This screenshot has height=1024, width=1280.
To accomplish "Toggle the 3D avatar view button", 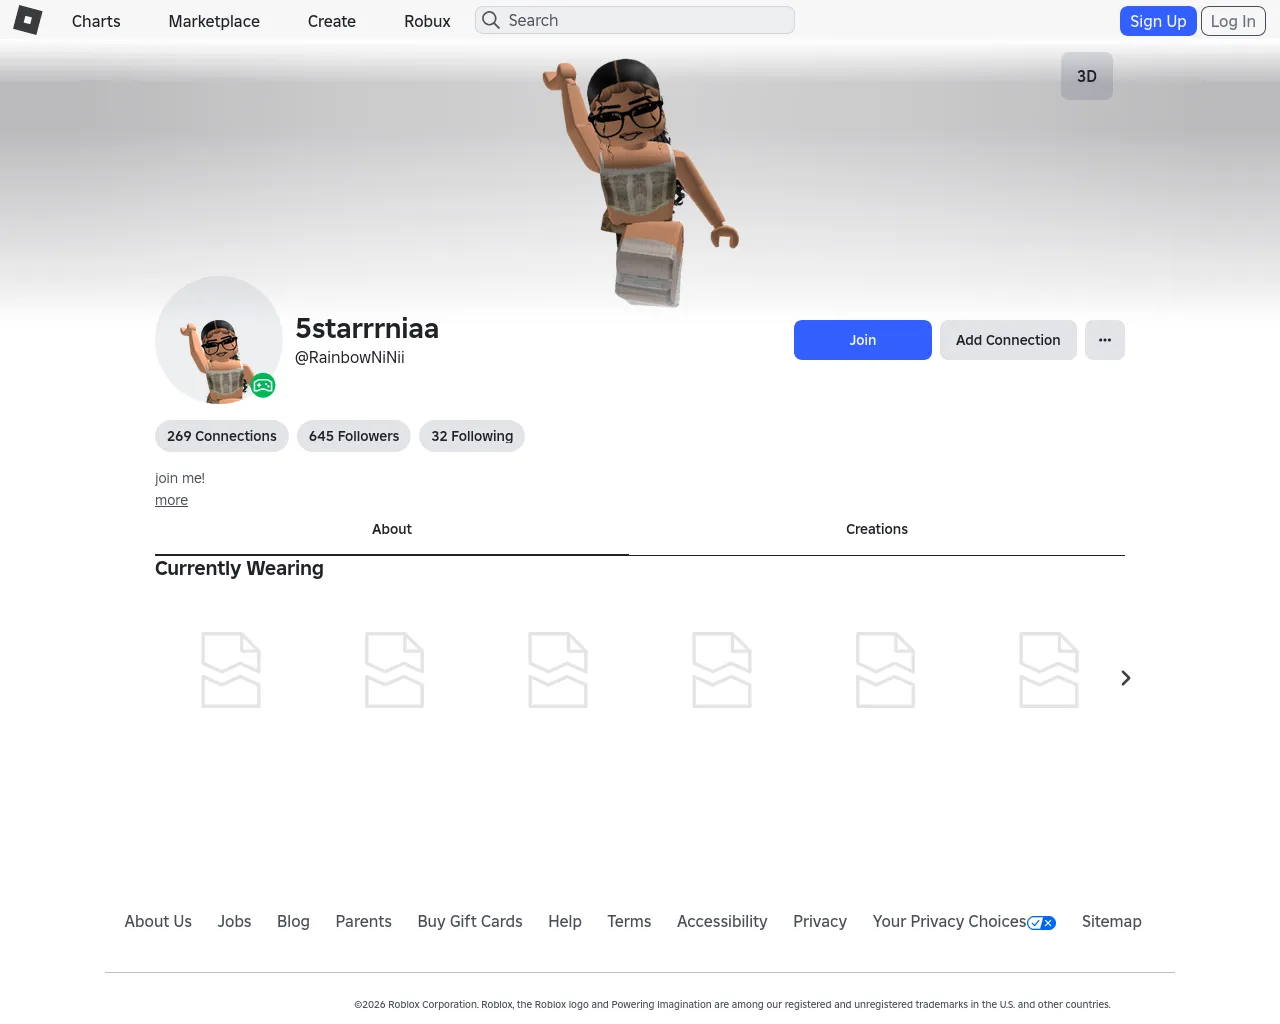I will [x=1087, y=76].
